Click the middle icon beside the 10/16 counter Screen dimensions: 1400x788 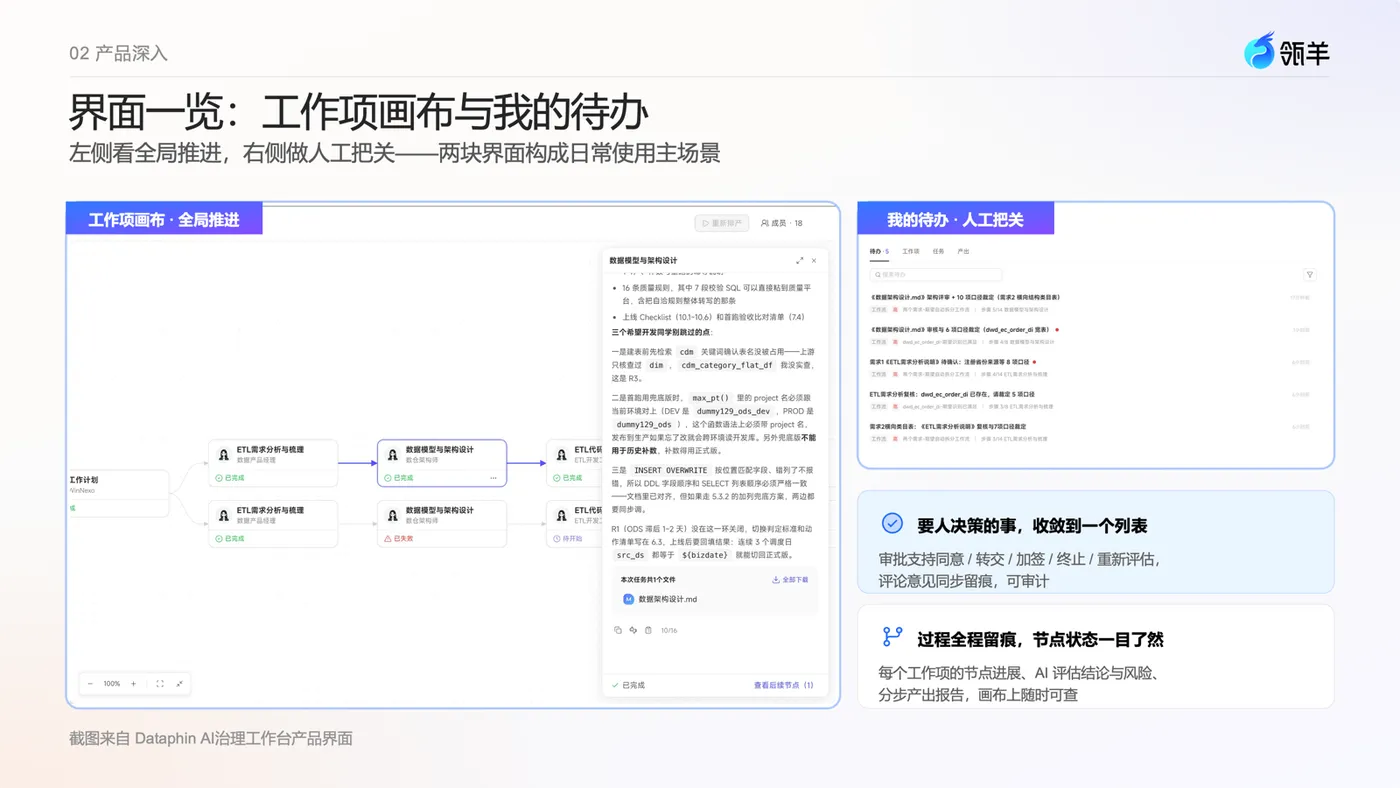pyautogui.click(x=633, y=630)
